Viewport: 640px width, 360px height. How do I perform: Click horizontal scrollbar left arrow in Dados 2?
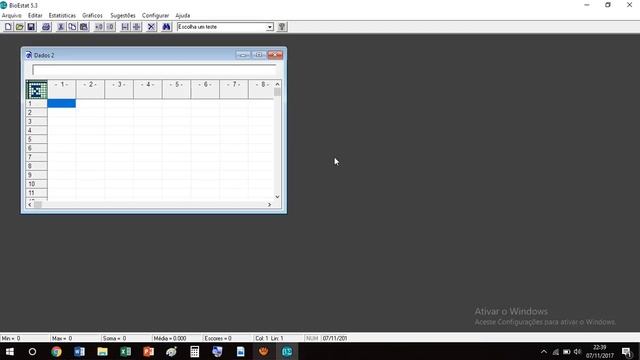29,204
